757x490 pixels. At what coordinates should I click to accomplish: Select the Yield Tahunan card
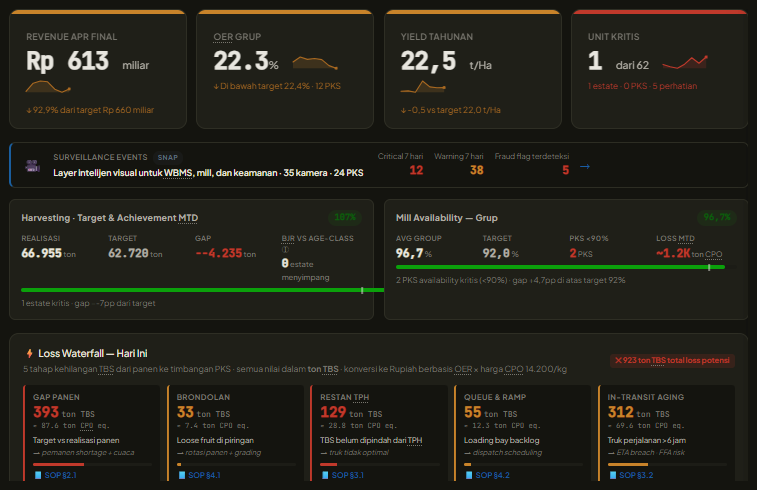473,70
